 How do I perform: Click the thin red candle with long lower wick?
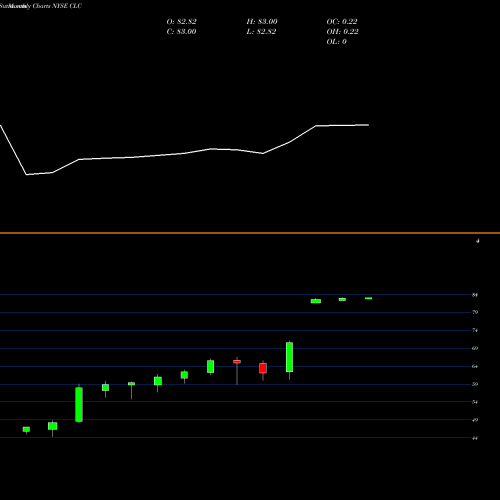coord(237,362)
